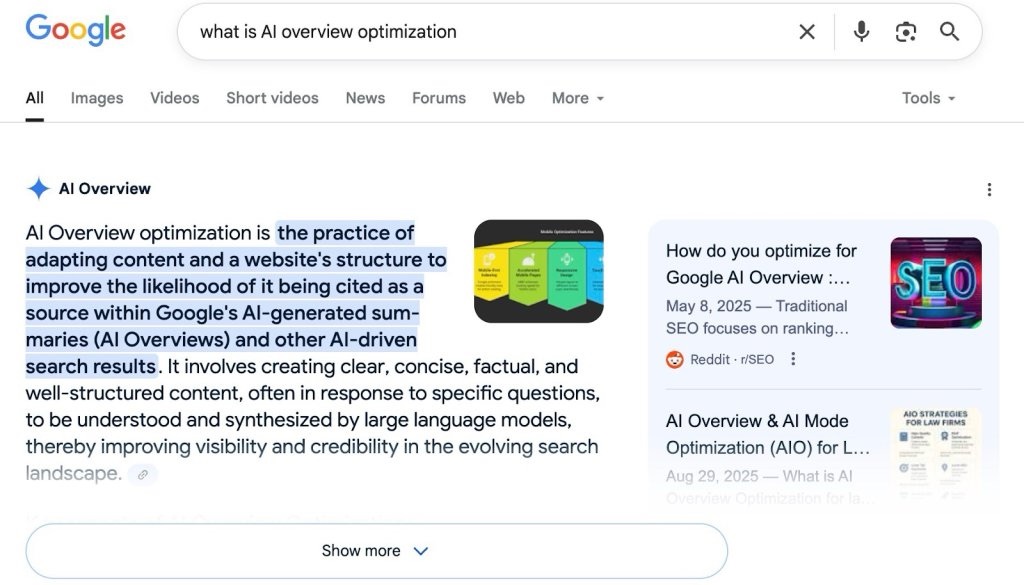Open the Reddit AI Overview discussion link
This screenshot has height=585, width=1024.
(x=762, y=264)
